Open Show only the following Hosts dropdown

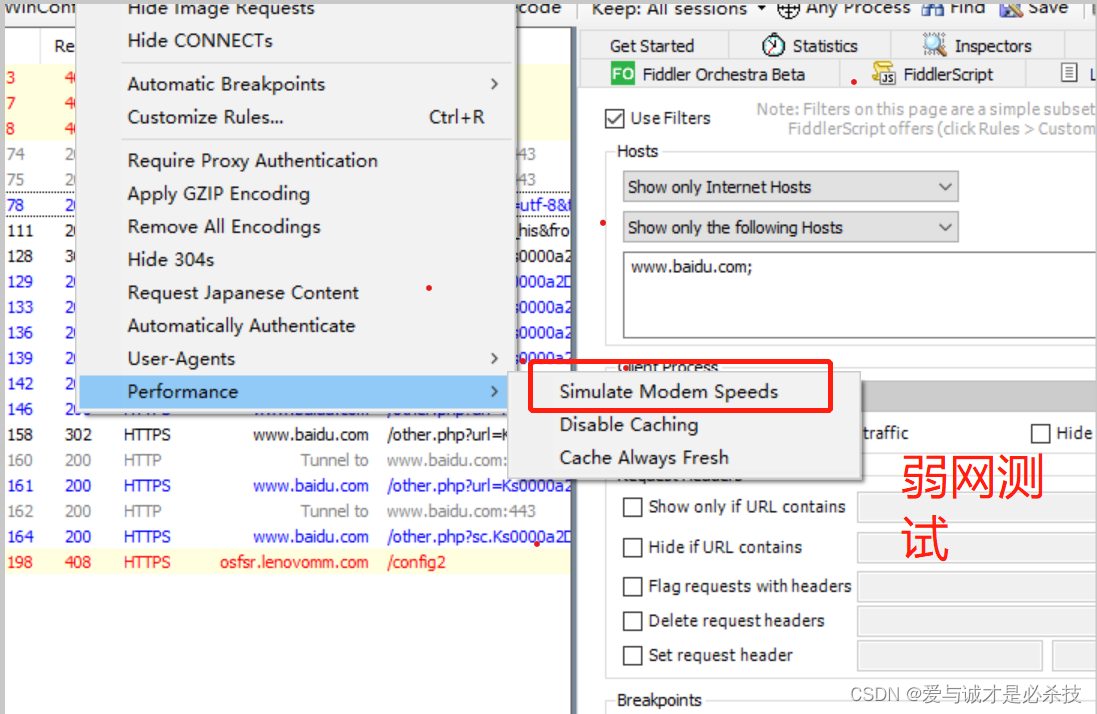[791, 227]
